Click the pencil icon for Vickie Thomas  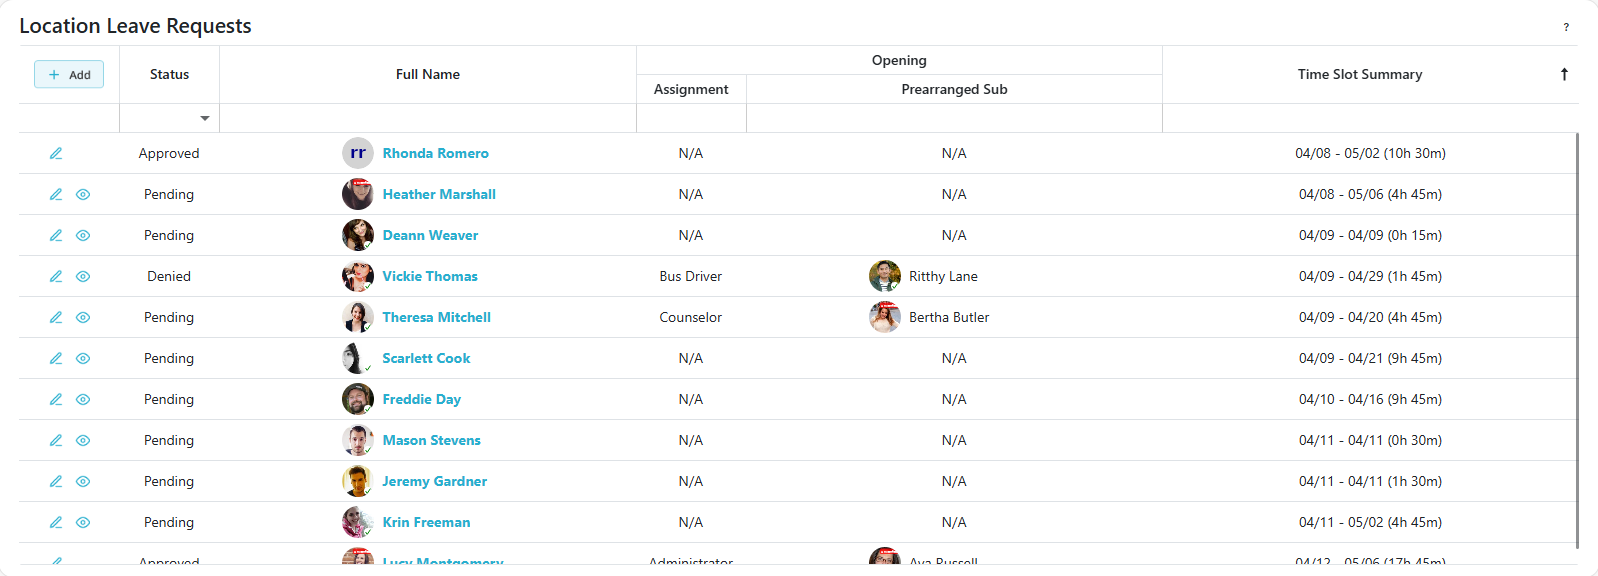coord(56,276)
